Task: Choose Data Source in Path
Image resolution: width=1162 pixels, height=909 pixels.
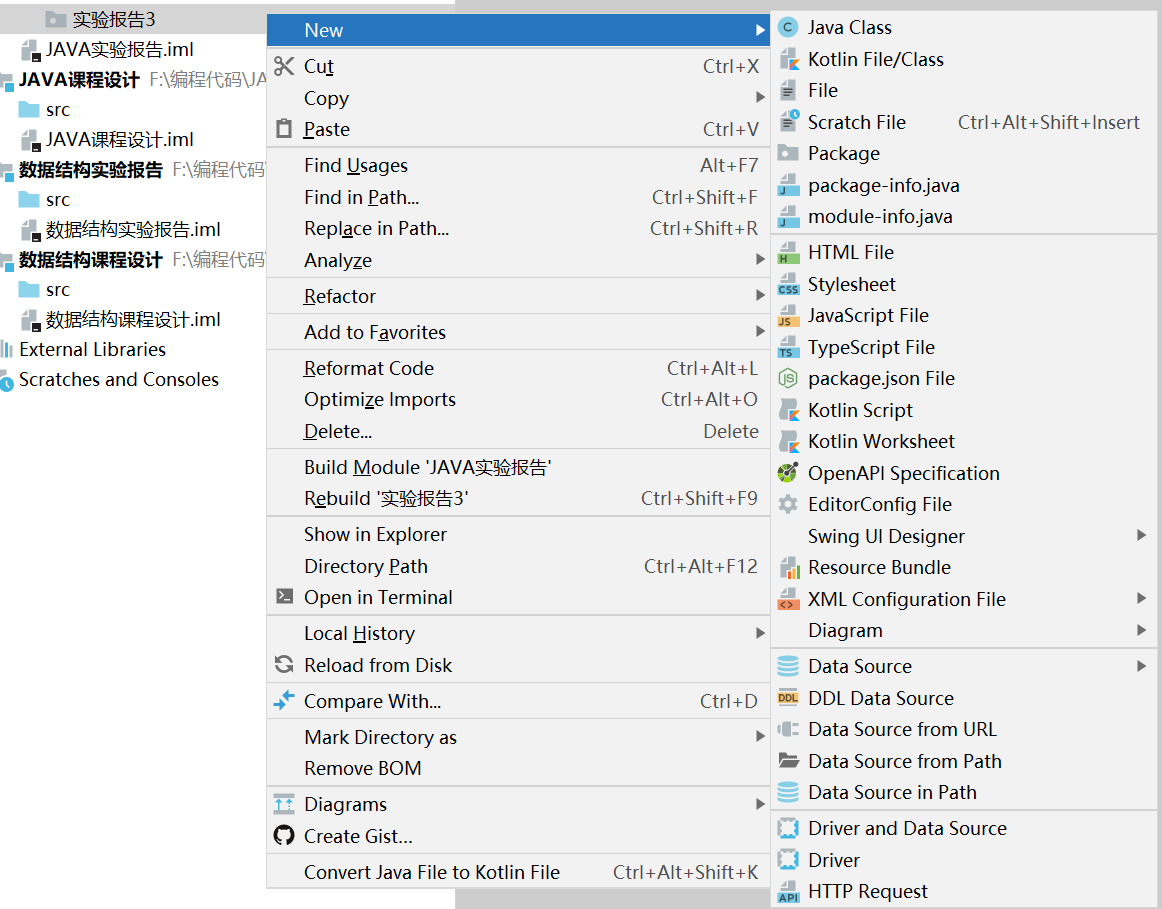Action: point(964,793)
